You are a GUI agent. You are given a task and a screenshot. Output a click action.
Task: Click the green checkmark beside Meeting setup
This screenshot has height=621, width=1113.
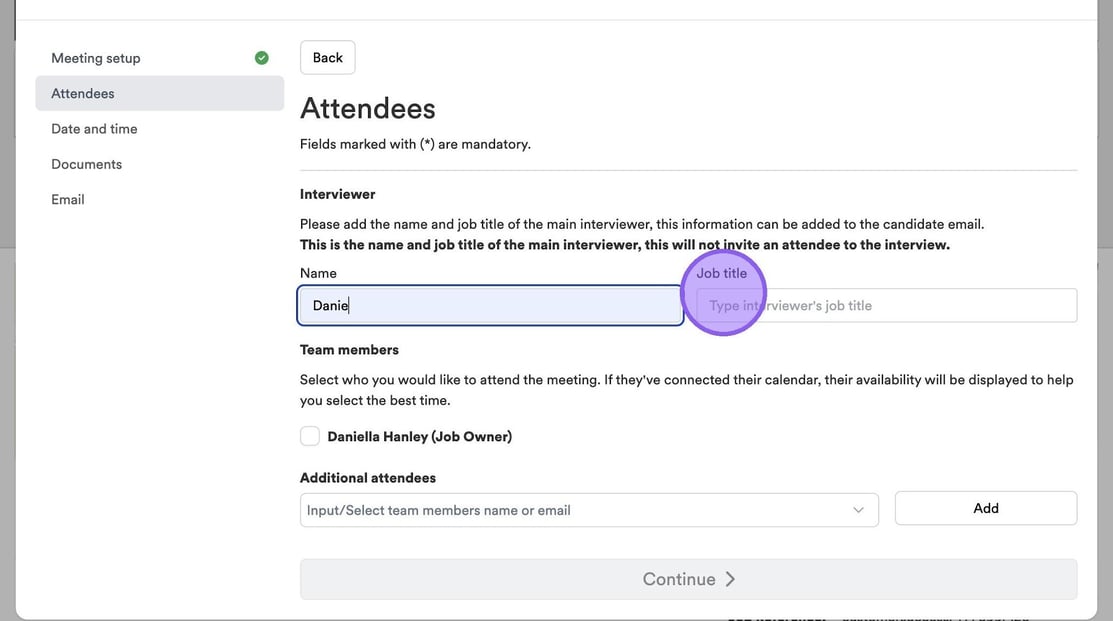262,58
